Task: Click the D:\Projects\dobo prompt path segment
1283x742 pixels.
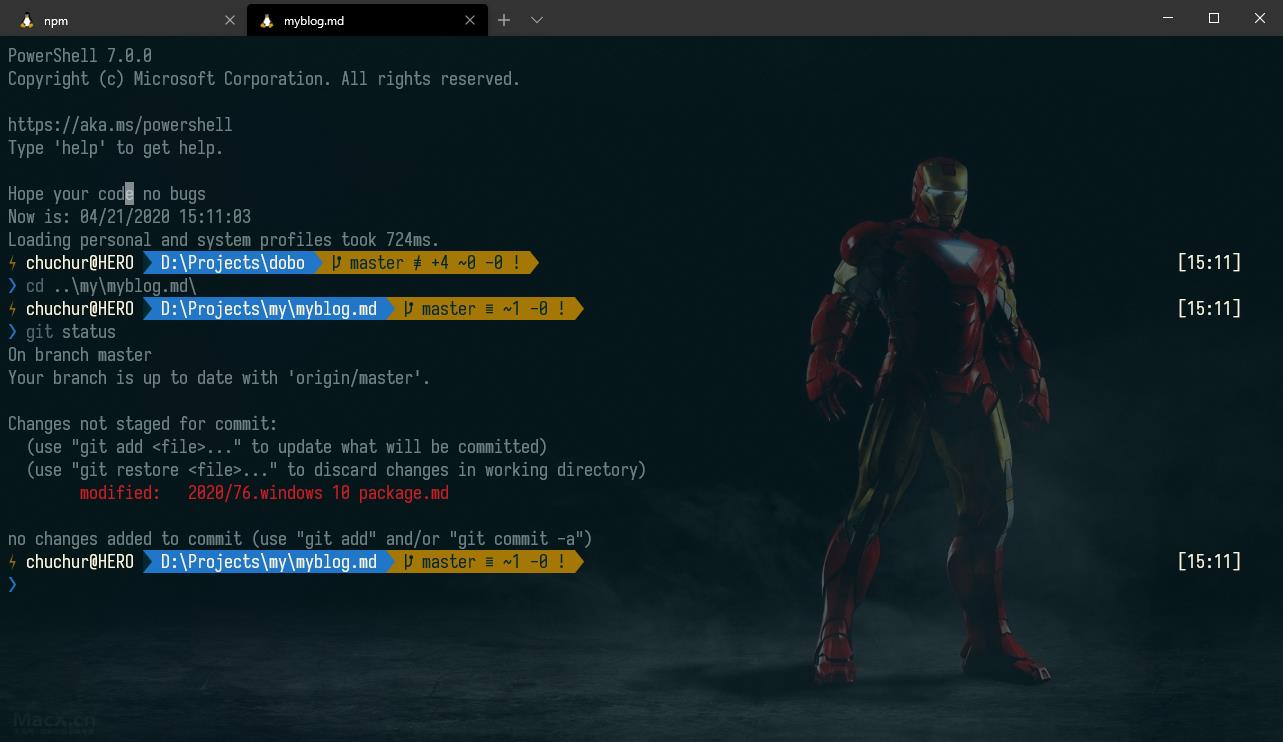Action: (x=233, y=263)
